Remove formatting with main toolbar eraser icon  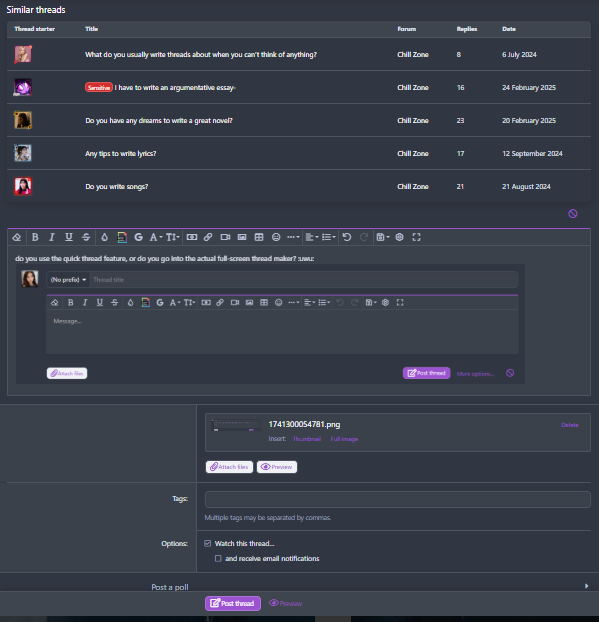[x=17, y=237]
